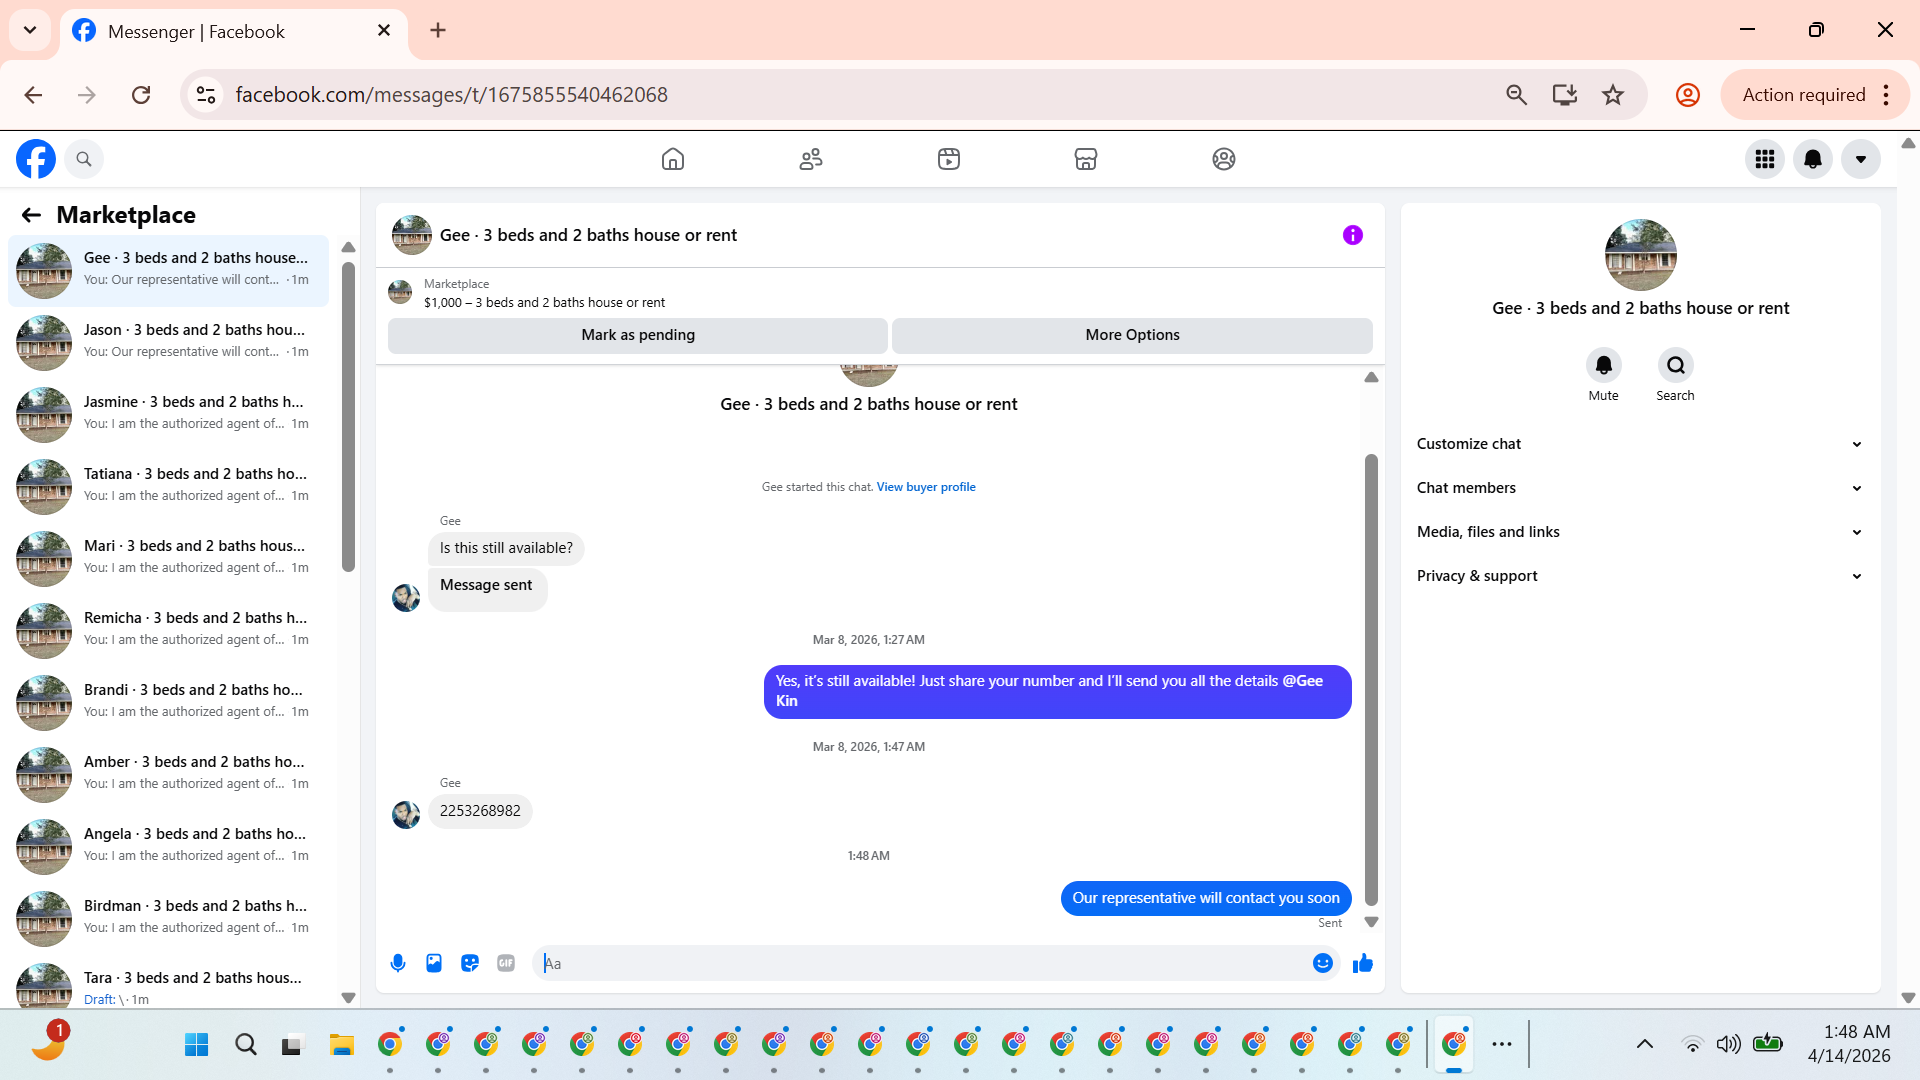Open Windows Start menu on taskbar
The height and width of the screenshot is (1080, 1920).
coord(196,1045)
